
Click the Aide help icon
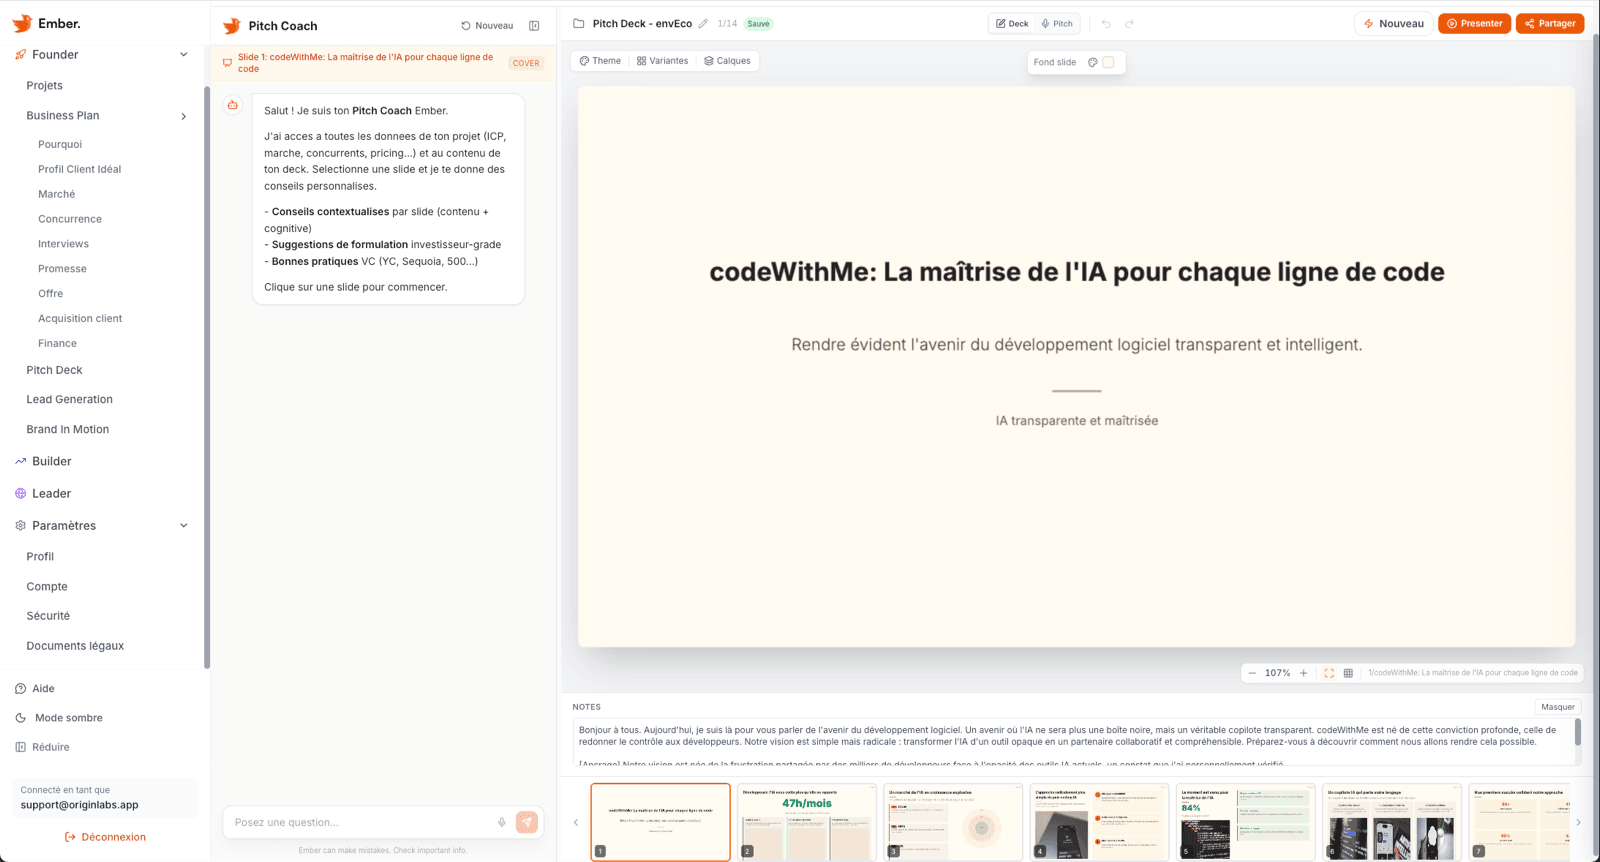pos(21,688)
